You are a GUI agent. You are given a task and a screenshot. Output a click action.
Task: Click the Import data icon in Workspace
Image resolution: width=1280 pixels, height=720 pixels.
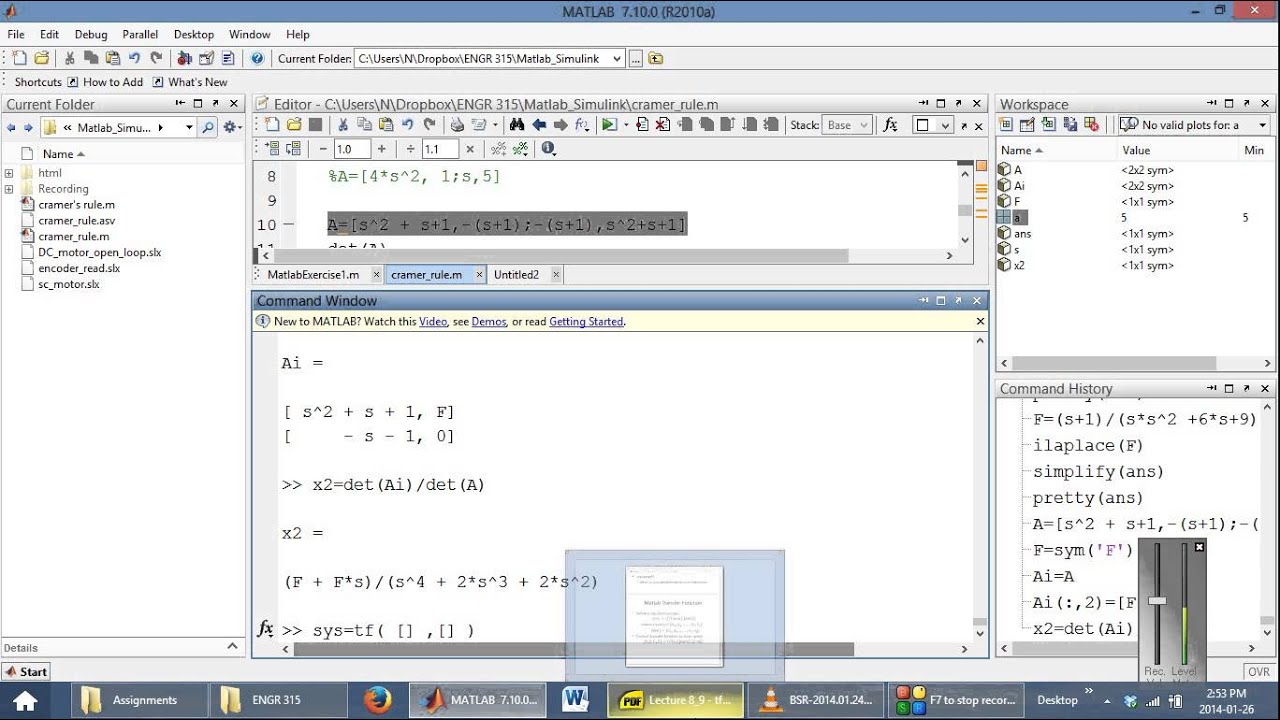coord(1049,125)
